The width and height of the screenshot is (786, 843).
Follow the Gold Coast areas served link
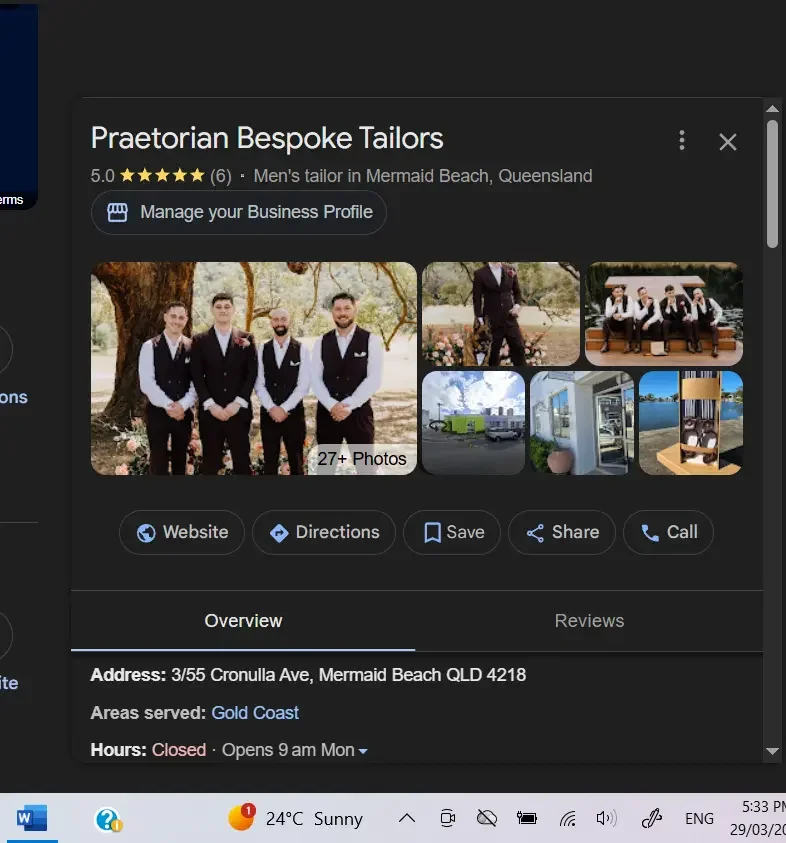[x=255, y=713]
